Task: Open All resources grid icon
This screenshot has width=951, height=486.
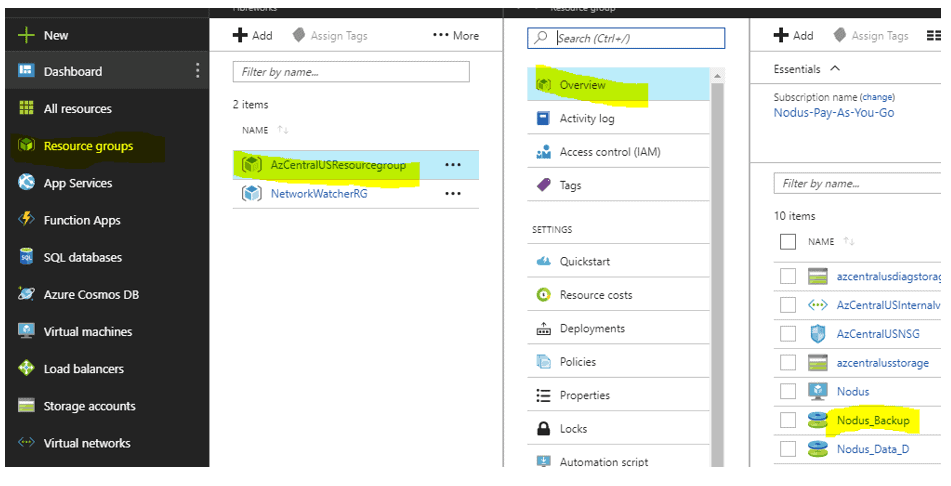Action: pos(26,108)
